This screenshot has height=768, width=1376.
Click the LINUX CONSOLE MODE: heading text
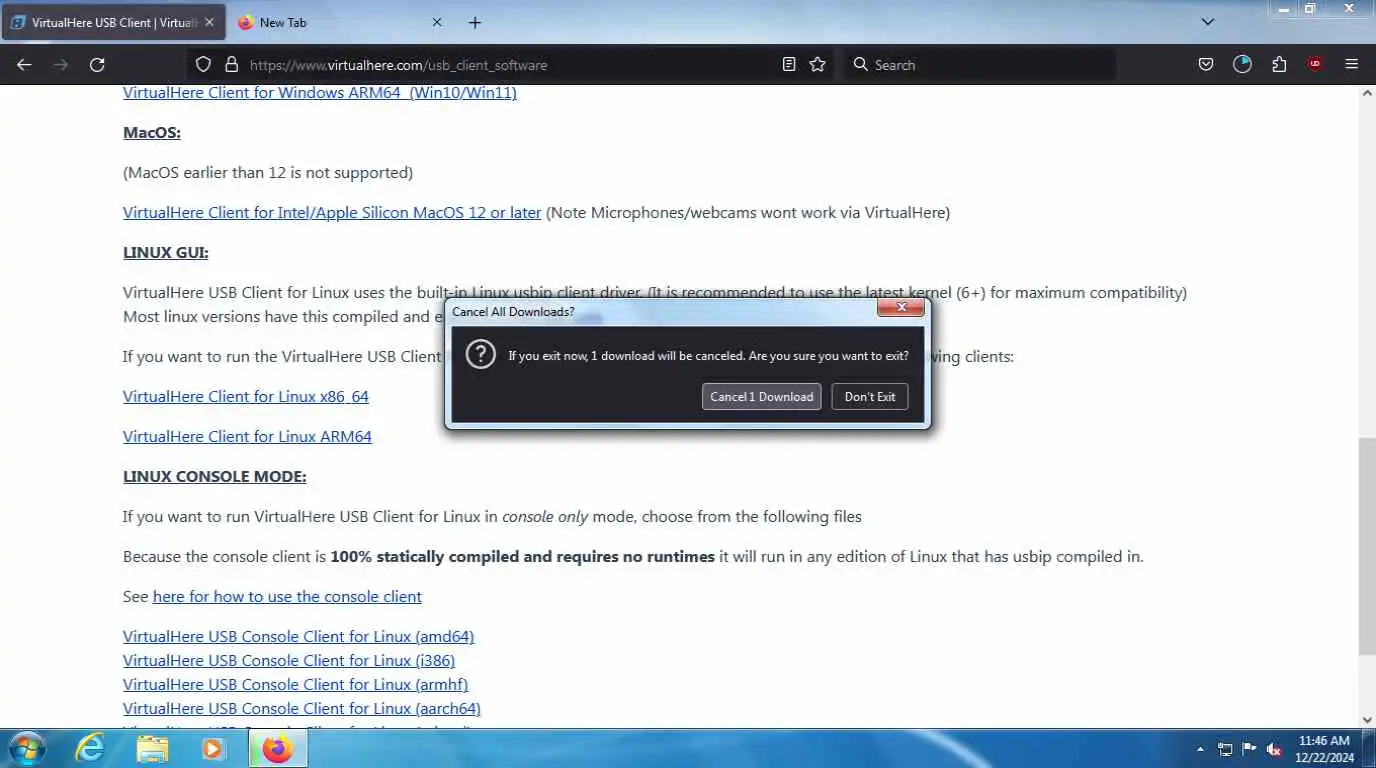coord(215,477)
